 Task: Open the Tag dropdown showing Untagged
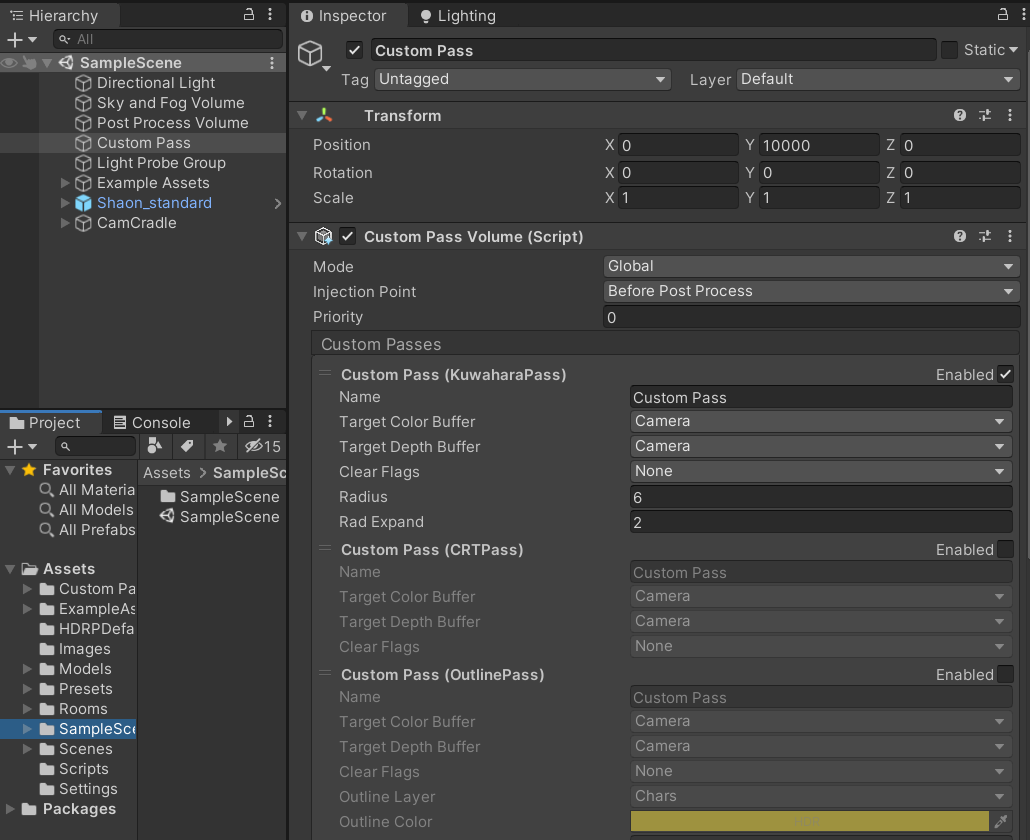tap(522, 80)
